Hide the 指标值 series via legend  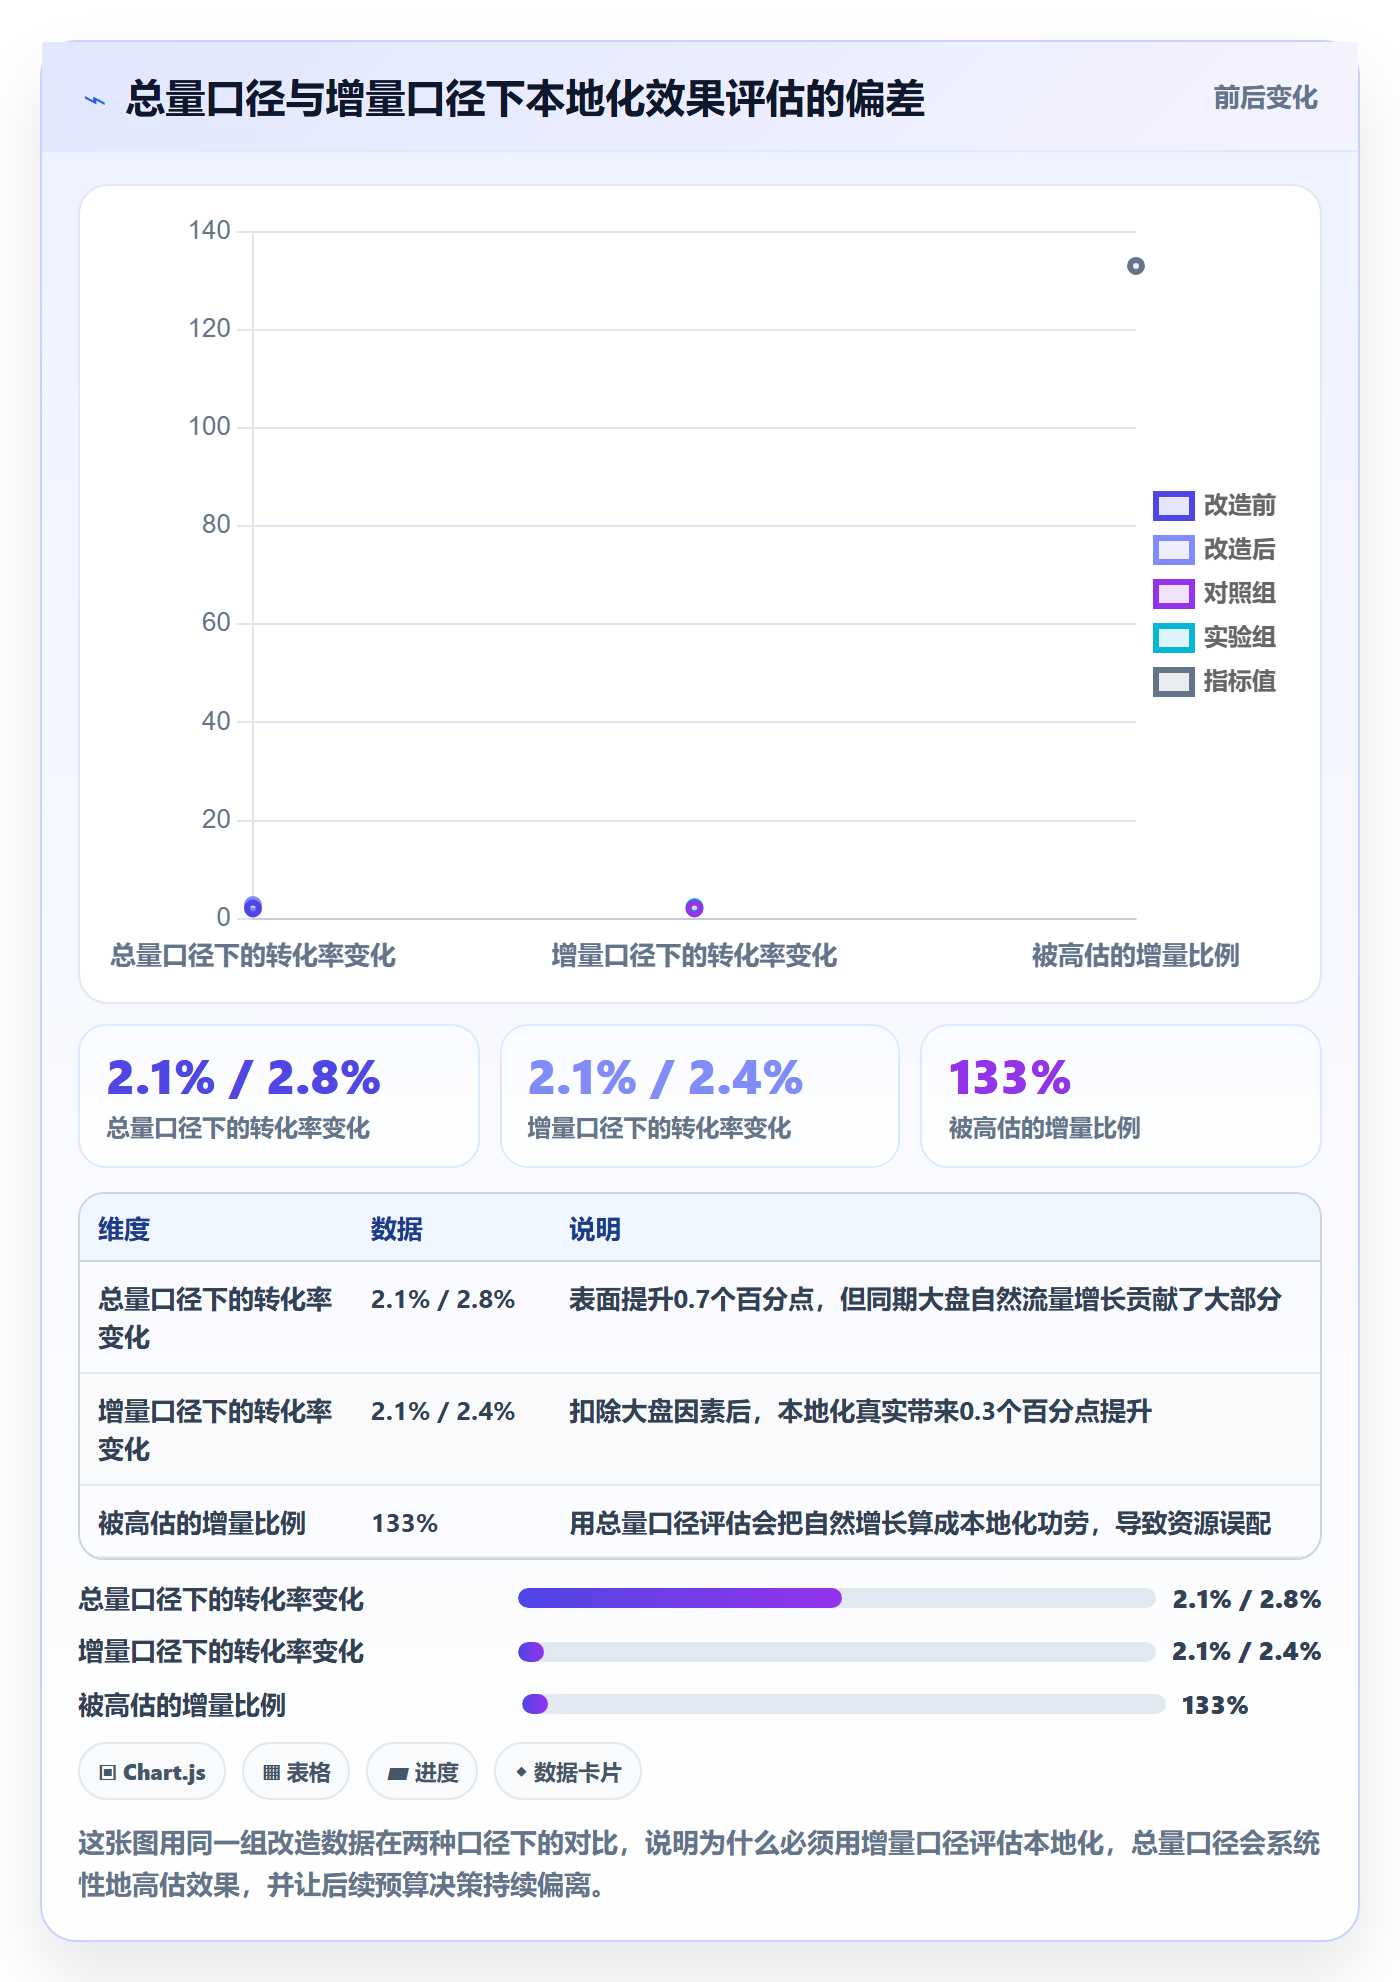1173,681
